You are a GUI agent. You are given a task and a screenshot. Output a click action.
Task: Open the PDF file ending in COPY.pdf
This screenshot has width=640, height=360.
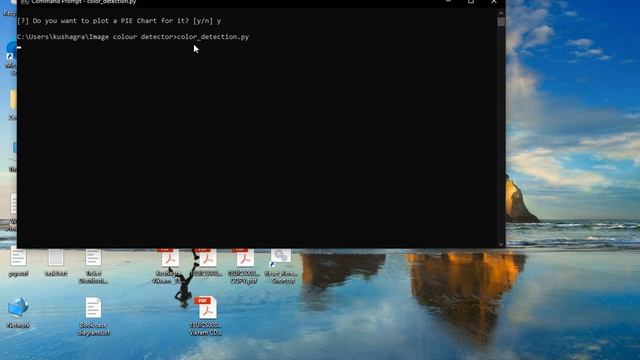coord(244,265)
